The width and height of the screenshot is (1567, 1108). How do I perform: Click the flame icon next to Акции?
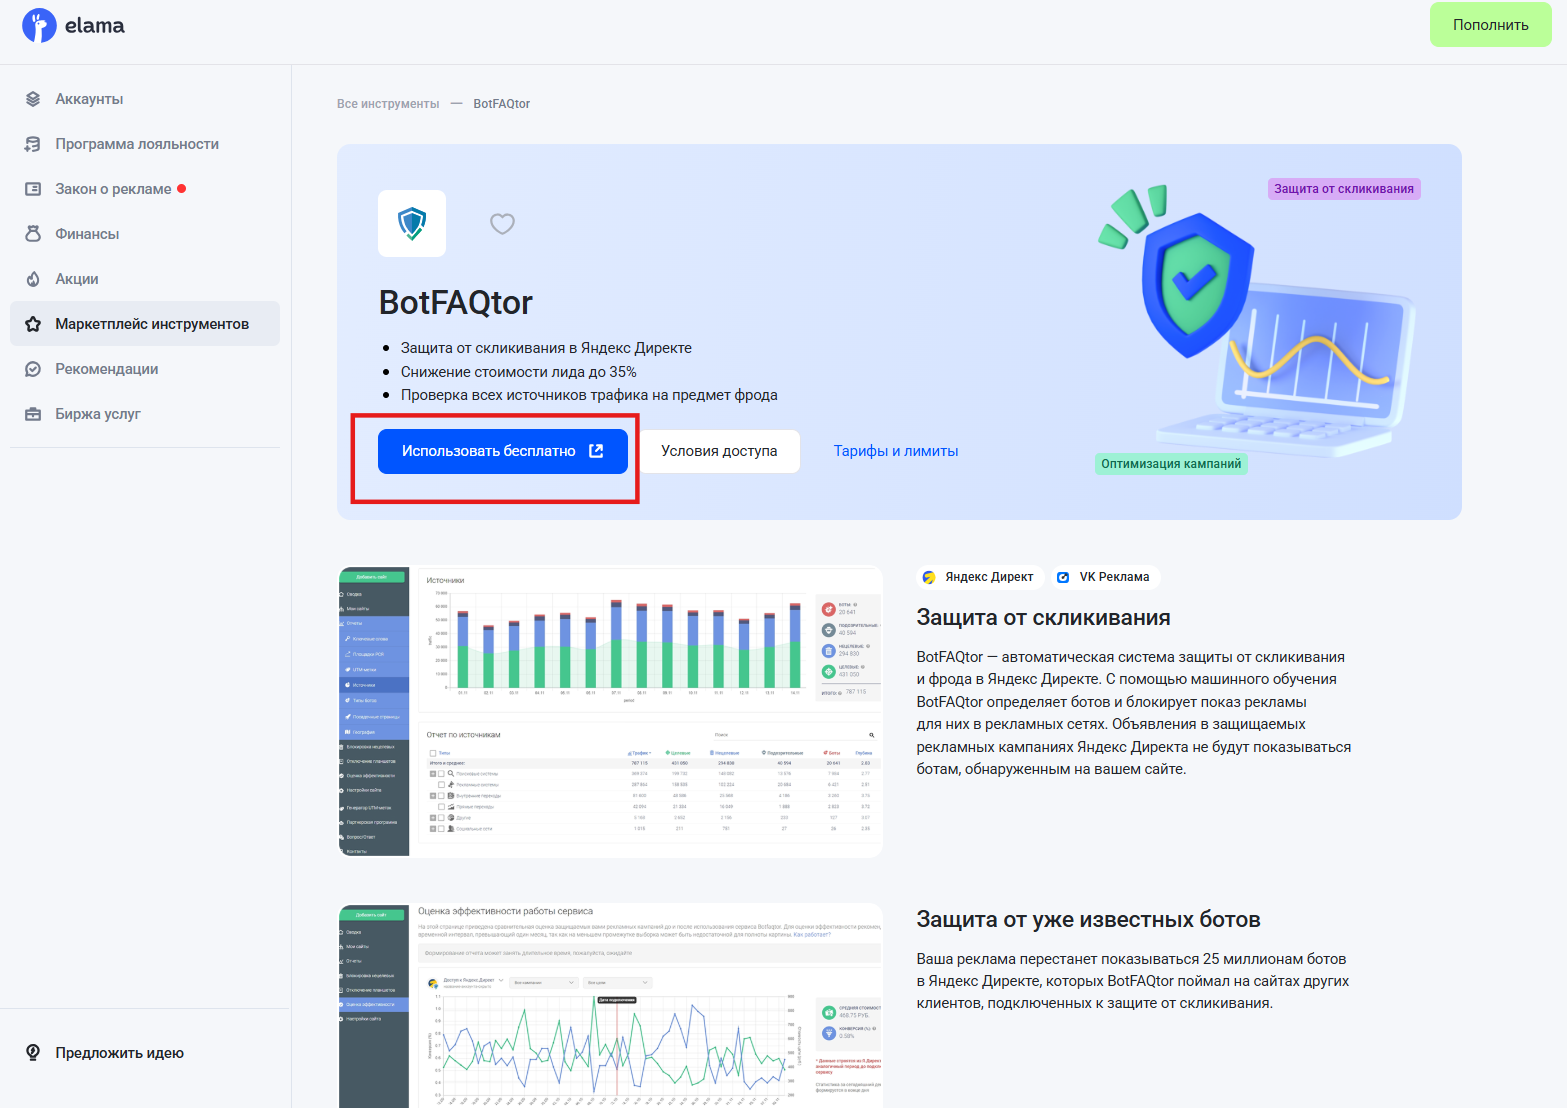(33, 278)
